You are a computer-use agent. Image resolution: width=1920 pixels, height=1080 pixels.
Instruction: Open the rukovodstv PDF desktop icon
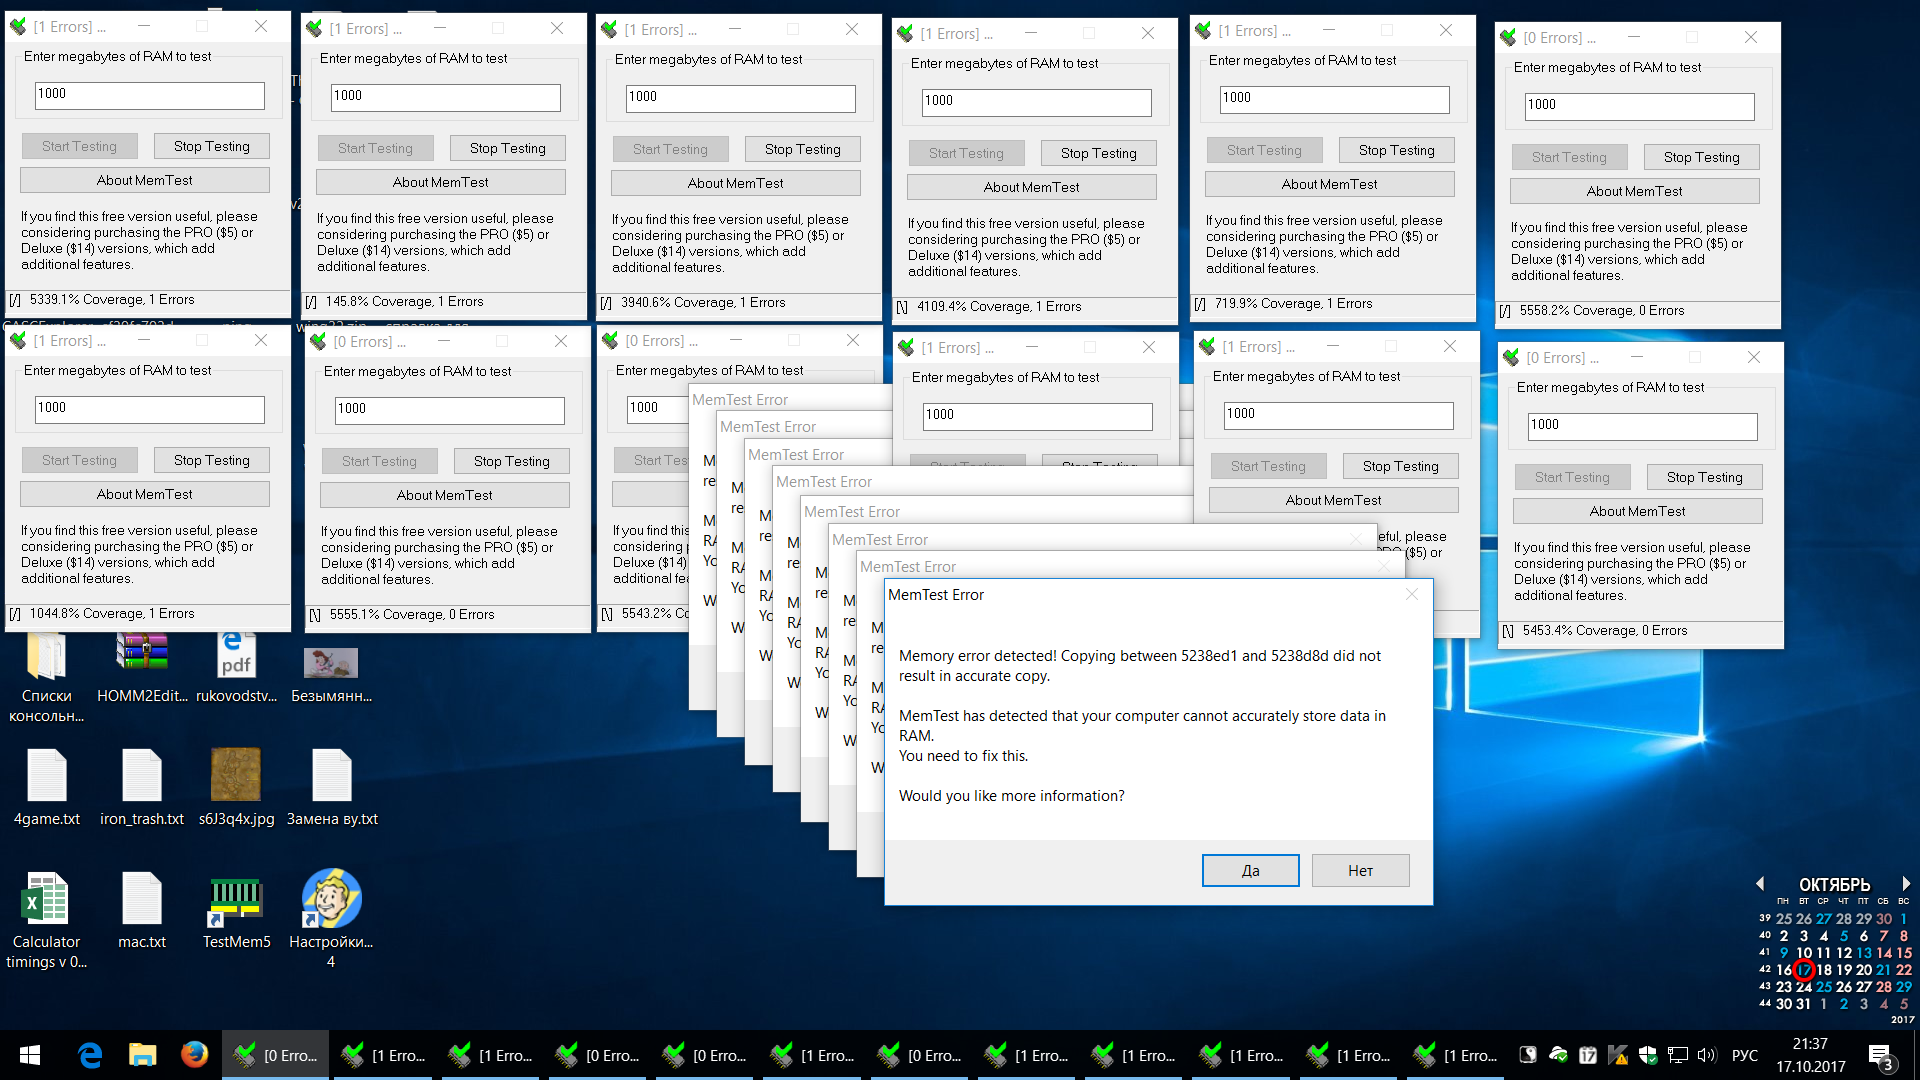point(236,655)
